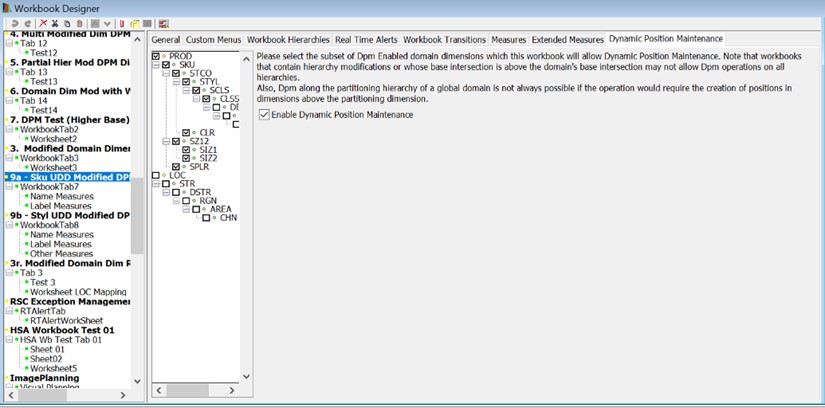825x408 pixels.
Task: Click the Workbook Designer title icon
Action: click(x=6, y=8)
